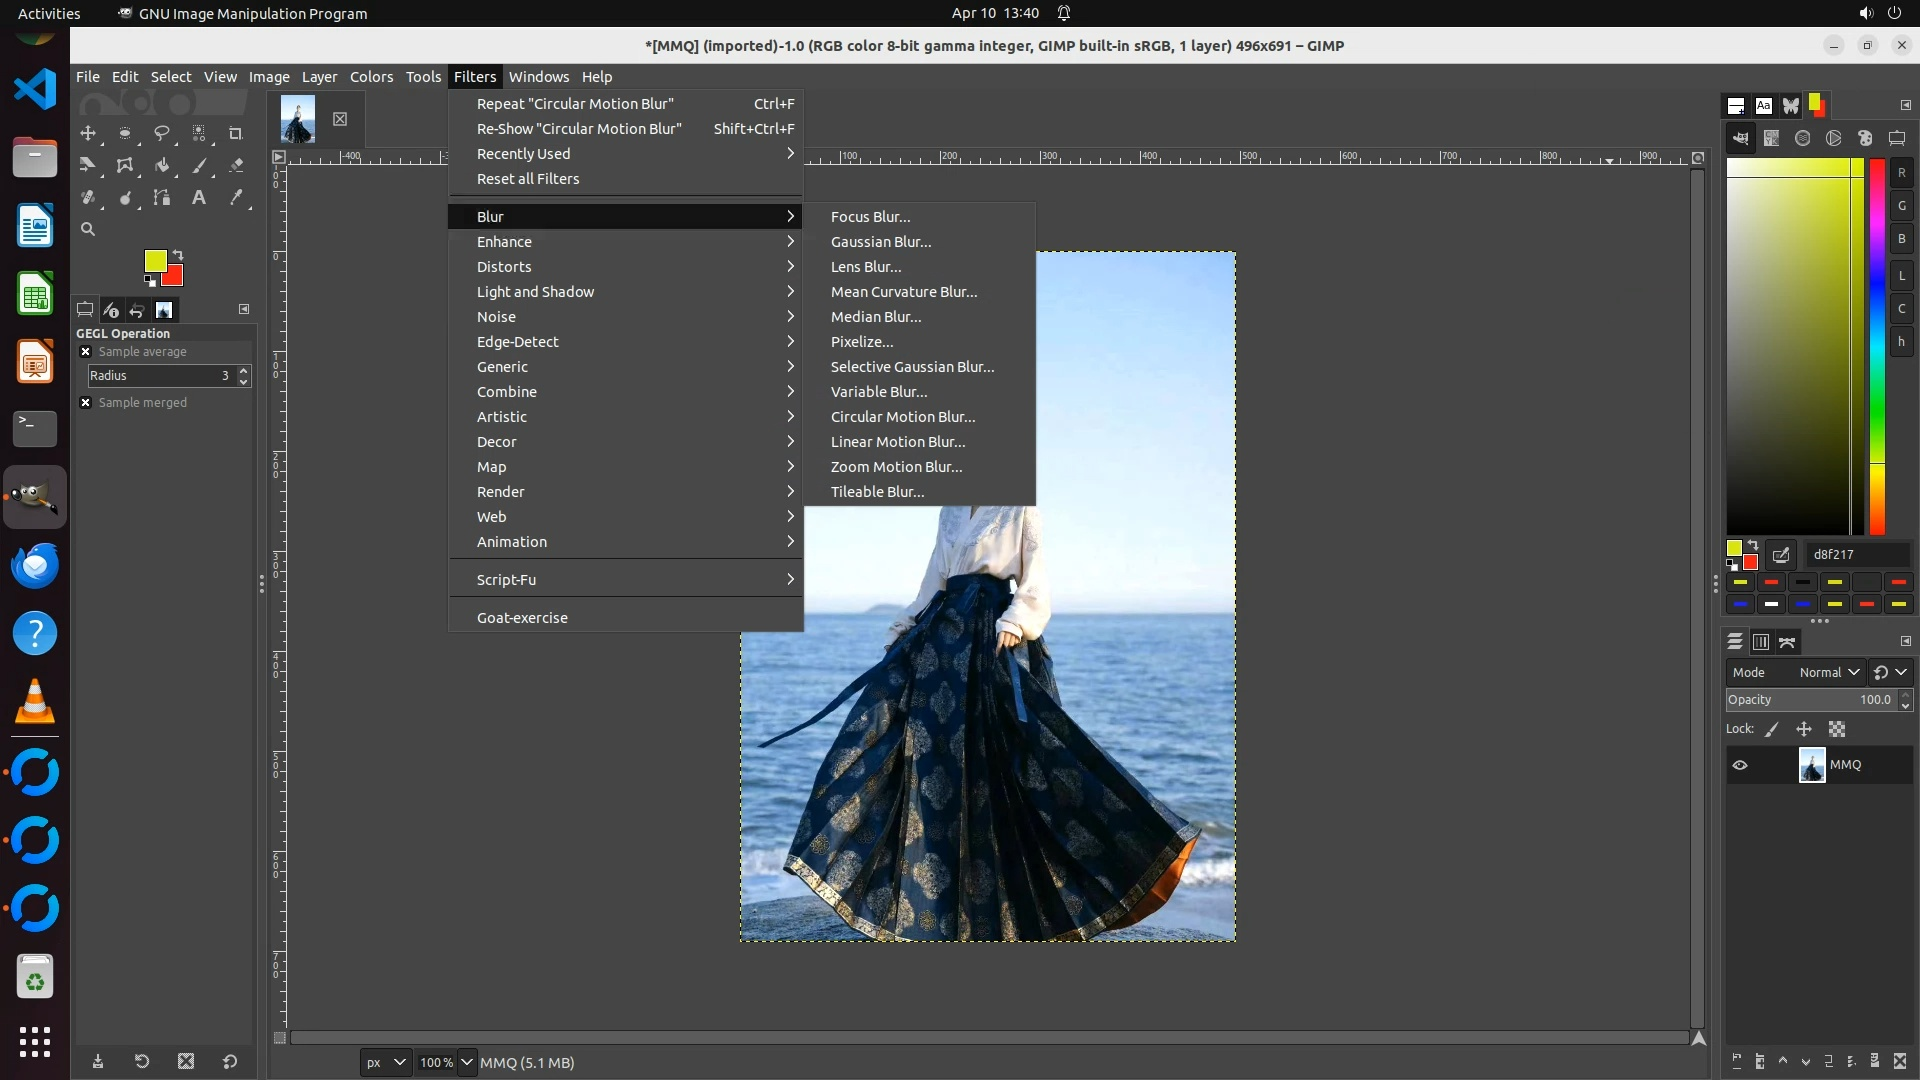Click the yellow foreground color swatch
This screenshot has height=1080, width=1920.
[x=154, y=261]
